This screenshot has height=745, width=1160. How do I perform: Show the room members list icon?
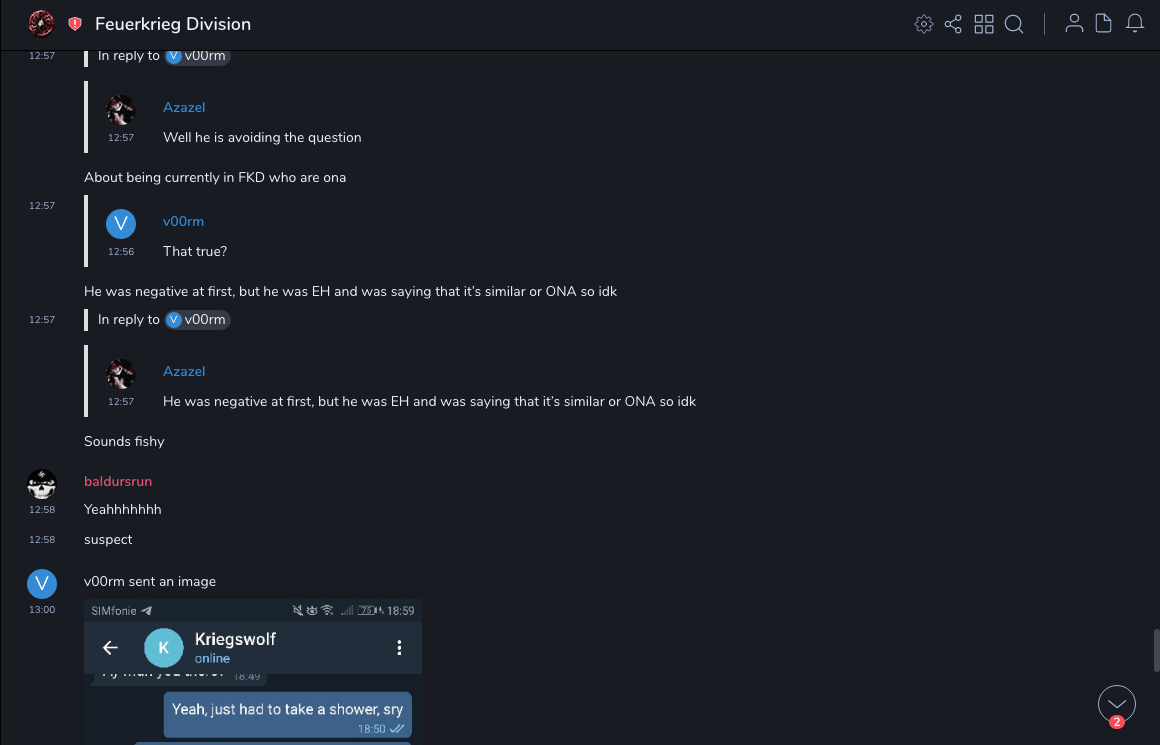point(1074,24)
